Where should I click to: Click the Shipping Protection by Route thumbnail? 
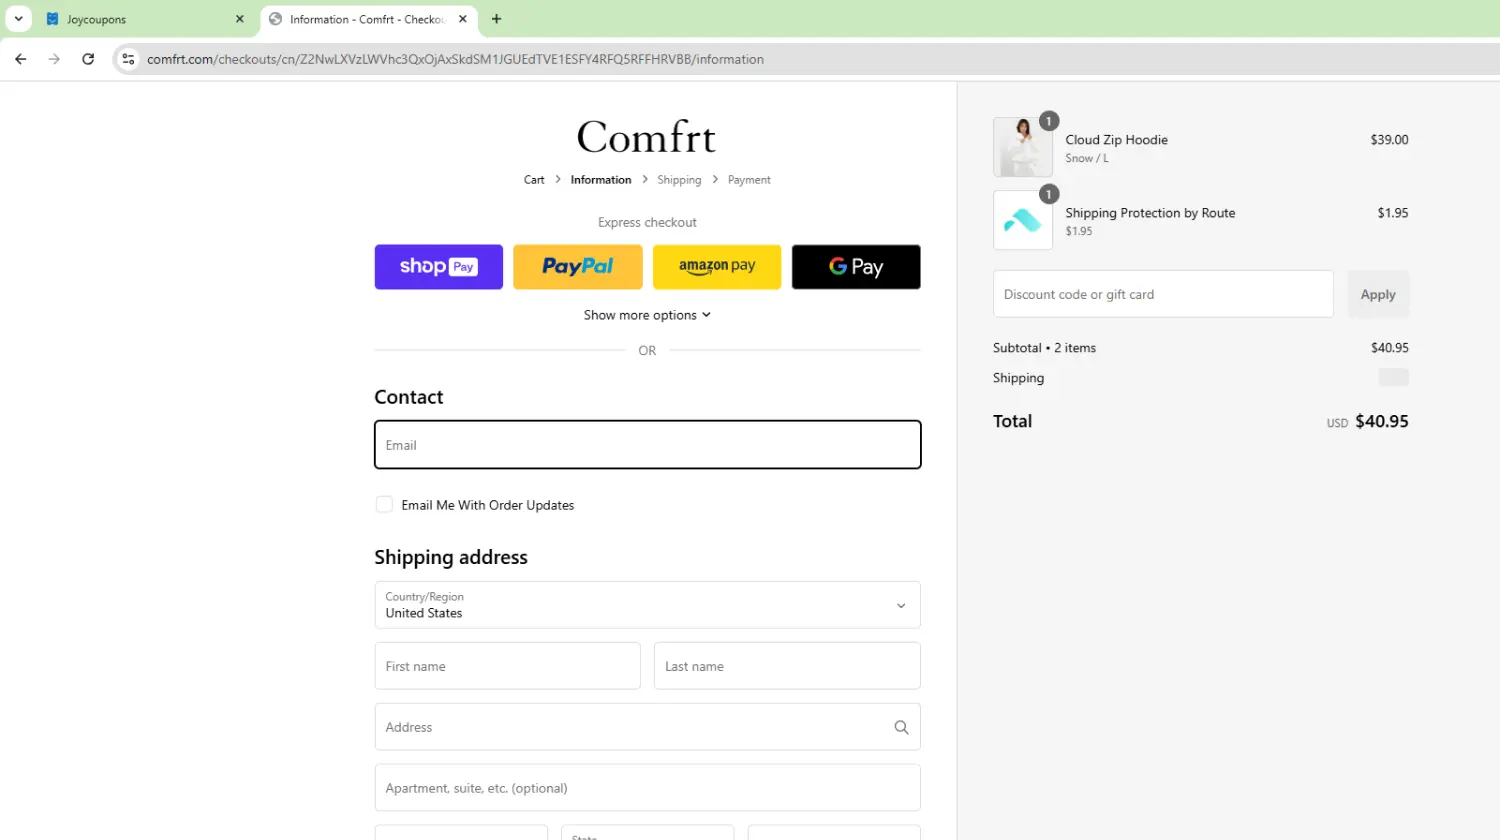coord(1023,220)
